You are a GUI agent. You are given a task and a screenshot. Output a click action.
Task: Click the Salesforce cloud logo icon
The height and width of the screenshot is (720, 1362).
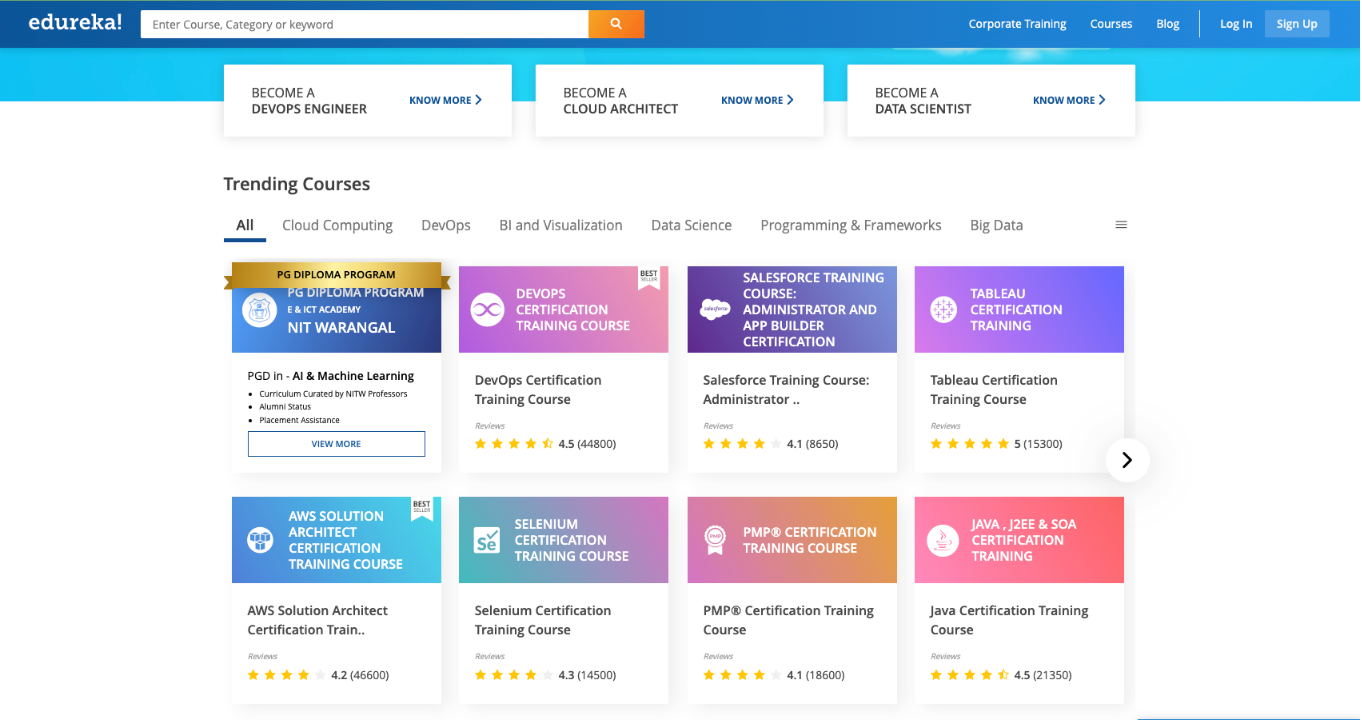(716, 310)
